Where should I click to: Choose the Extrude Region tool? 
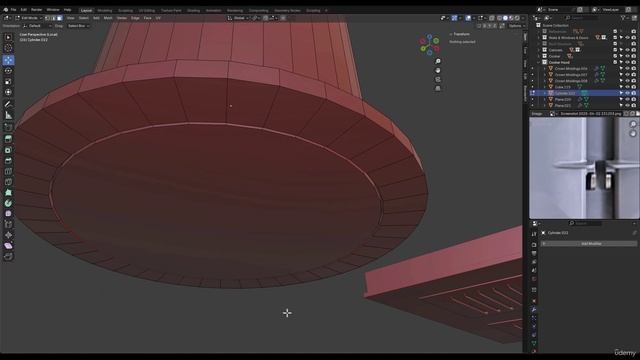tap(8, 139)
